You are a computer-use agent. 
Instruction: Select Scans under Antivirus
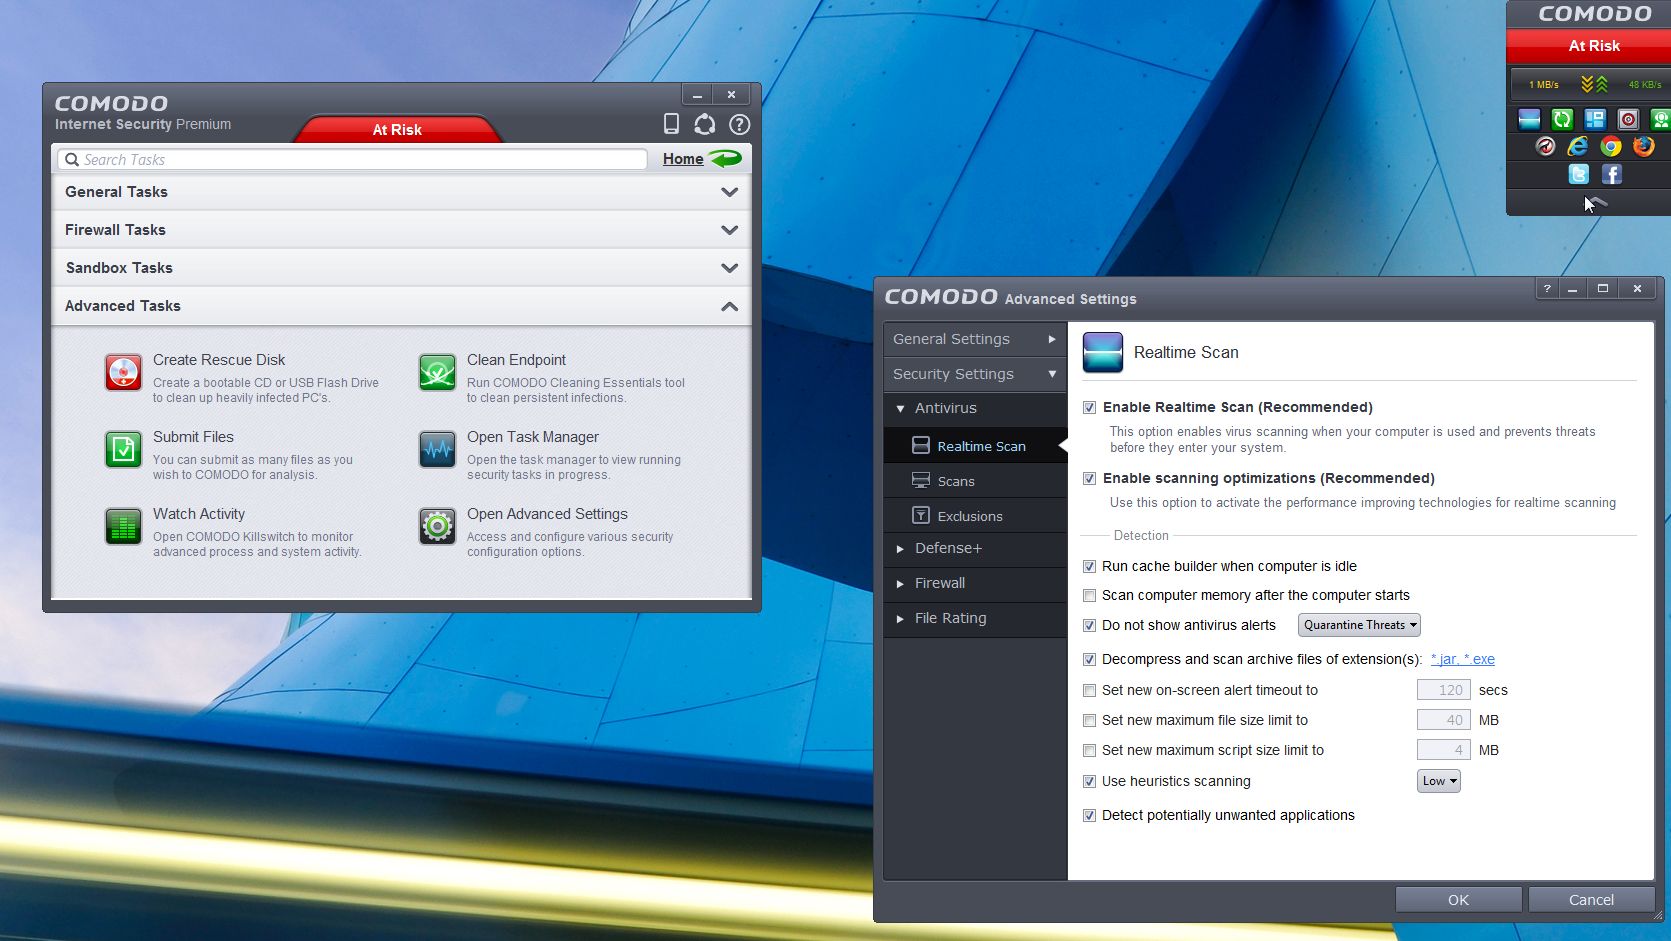point(956,481)
